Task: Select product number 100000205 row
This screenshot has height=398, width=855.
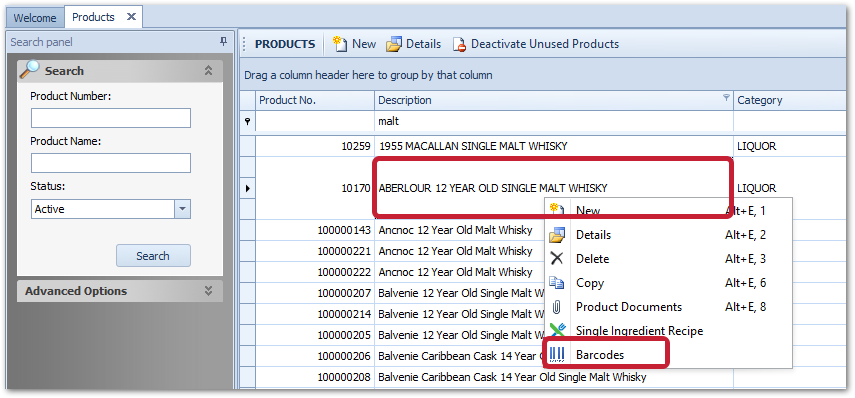Action: tap(315, 335)
